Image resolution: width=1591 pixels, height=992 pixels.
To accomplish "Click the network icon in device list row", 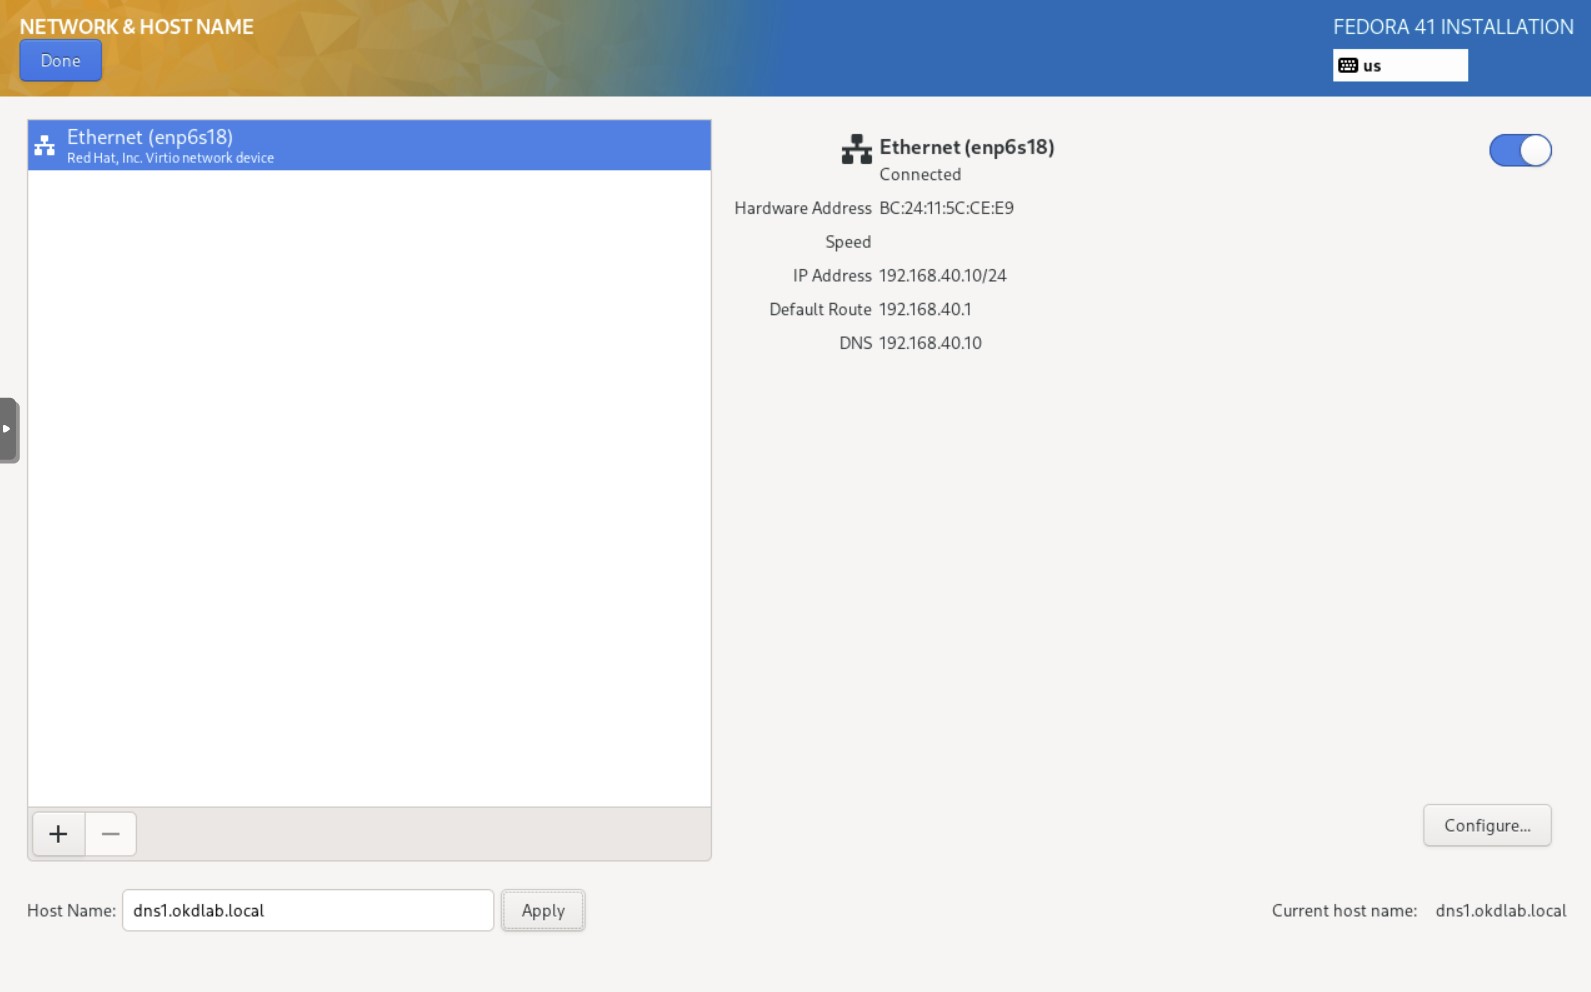I will coord(45,146).
